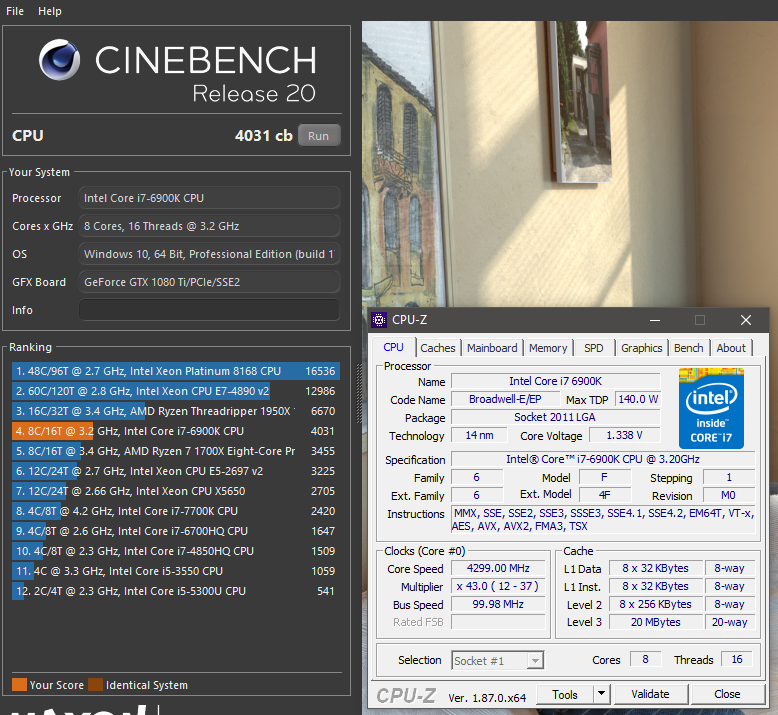Click the Package value Socket 2011 LGA
Image resolution: width=778 pixels, height=715 pixels.
[556, 417]
